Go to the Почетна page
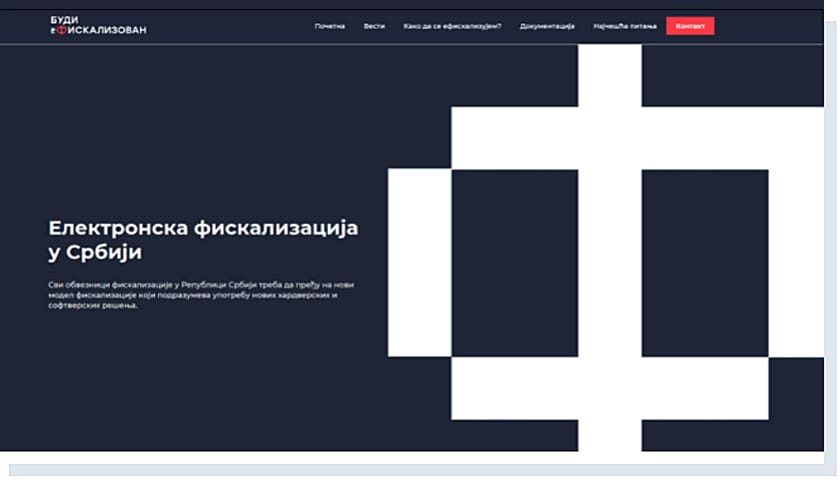Viewport: 840px width, 480px height. (x=329, y=26)
